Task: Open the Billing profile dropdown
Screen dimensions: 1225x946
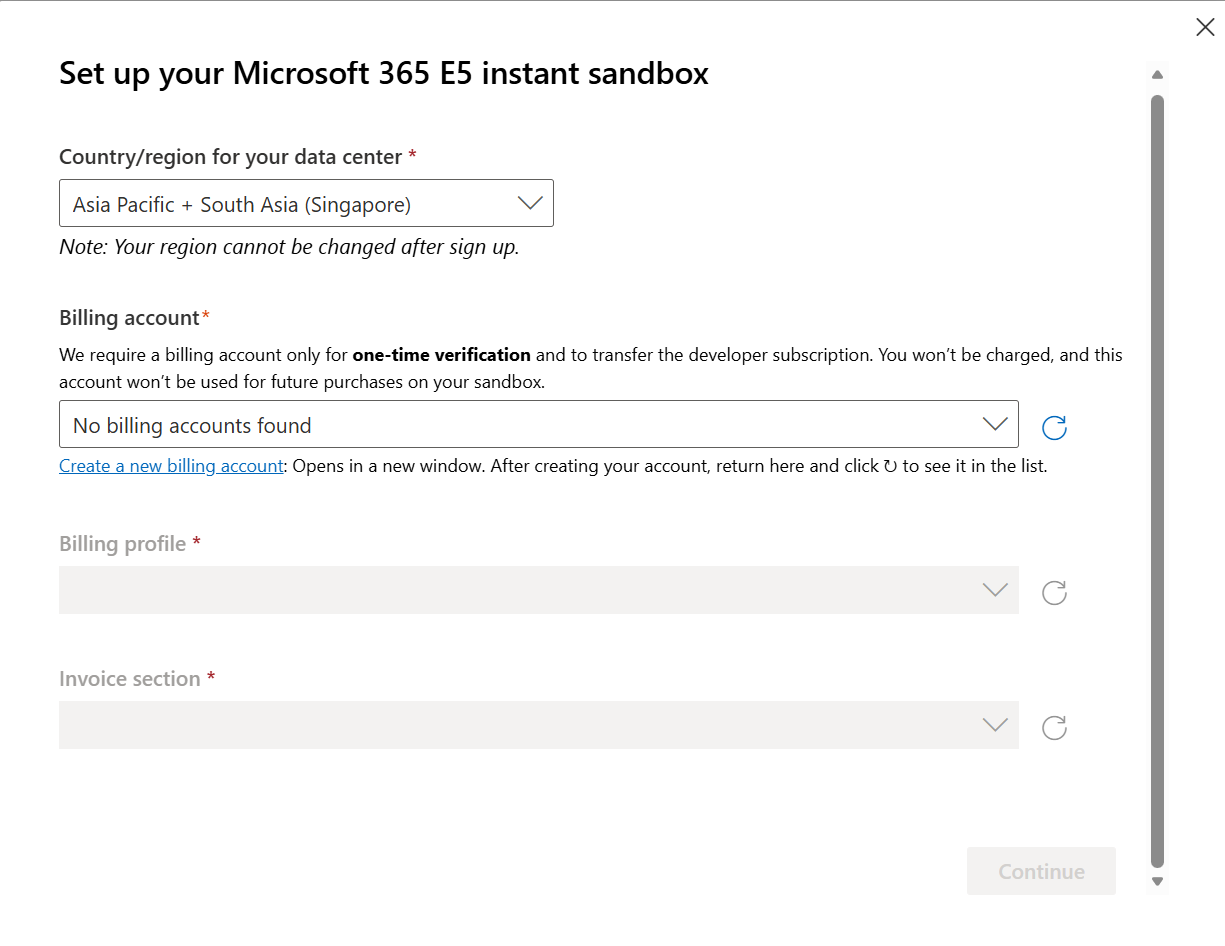Action: pos(539,590)
